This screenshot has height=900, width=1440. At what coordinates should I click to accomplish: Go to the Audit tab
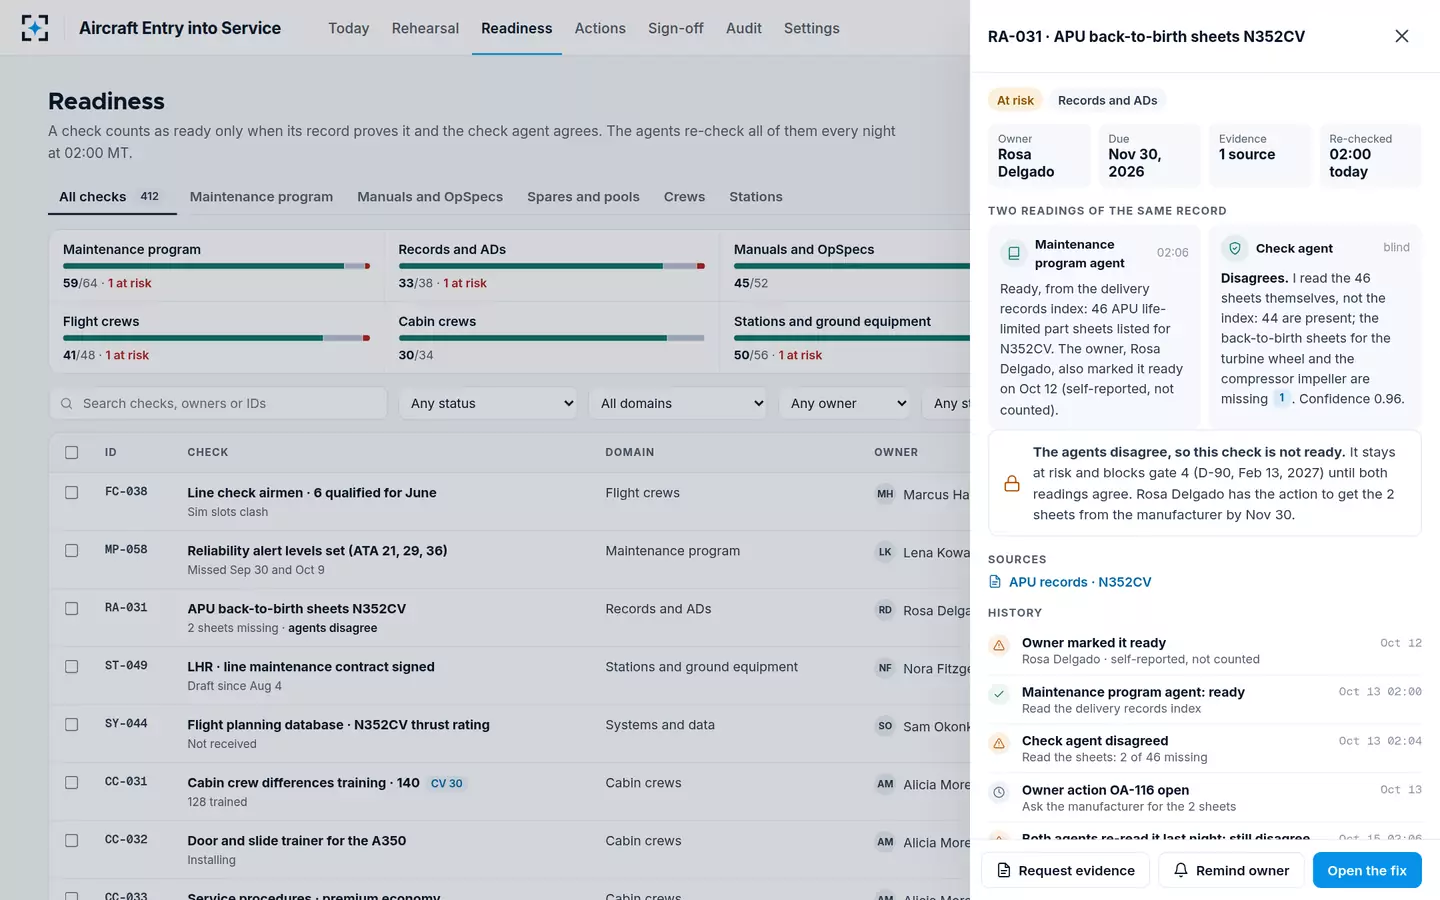click(x=744, y=28)
